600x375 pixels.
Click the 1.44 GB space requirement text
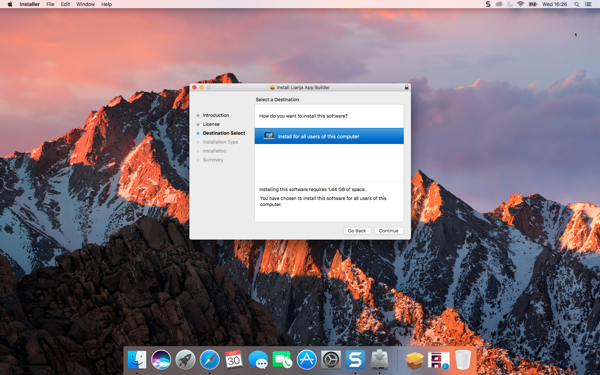(313, 189)
